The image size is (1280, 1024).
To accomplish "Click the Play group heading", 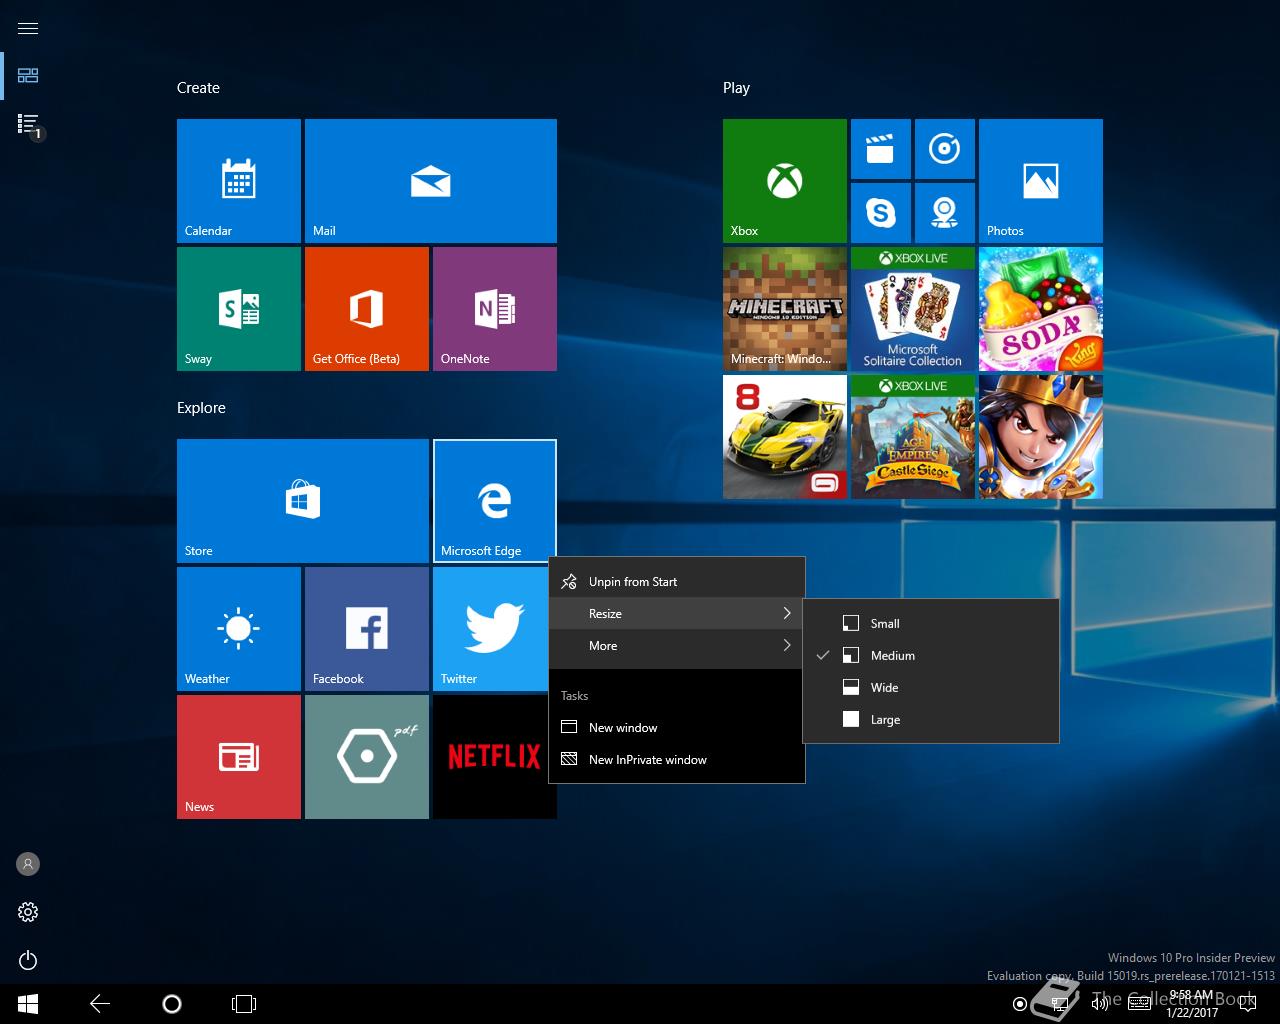I will point(736,88).
